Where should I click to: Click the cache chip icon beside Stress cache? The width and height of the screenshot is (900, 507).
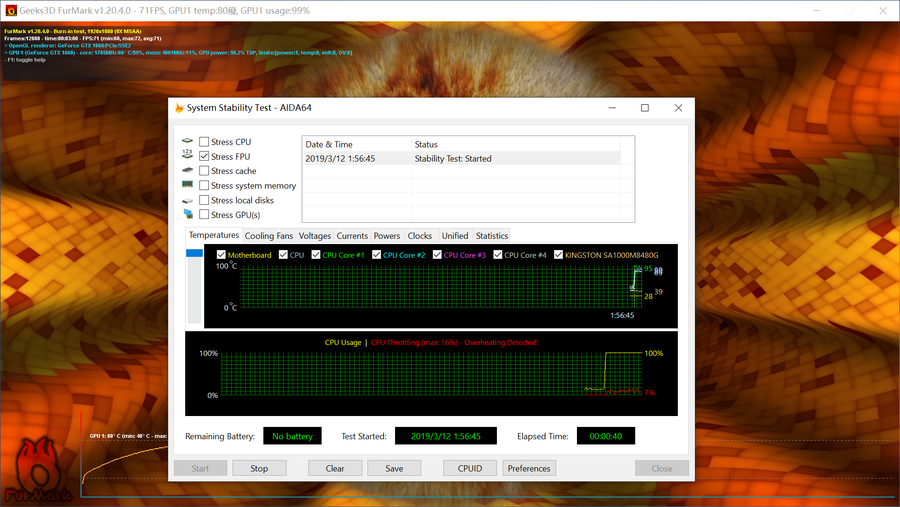pos(187,171)
